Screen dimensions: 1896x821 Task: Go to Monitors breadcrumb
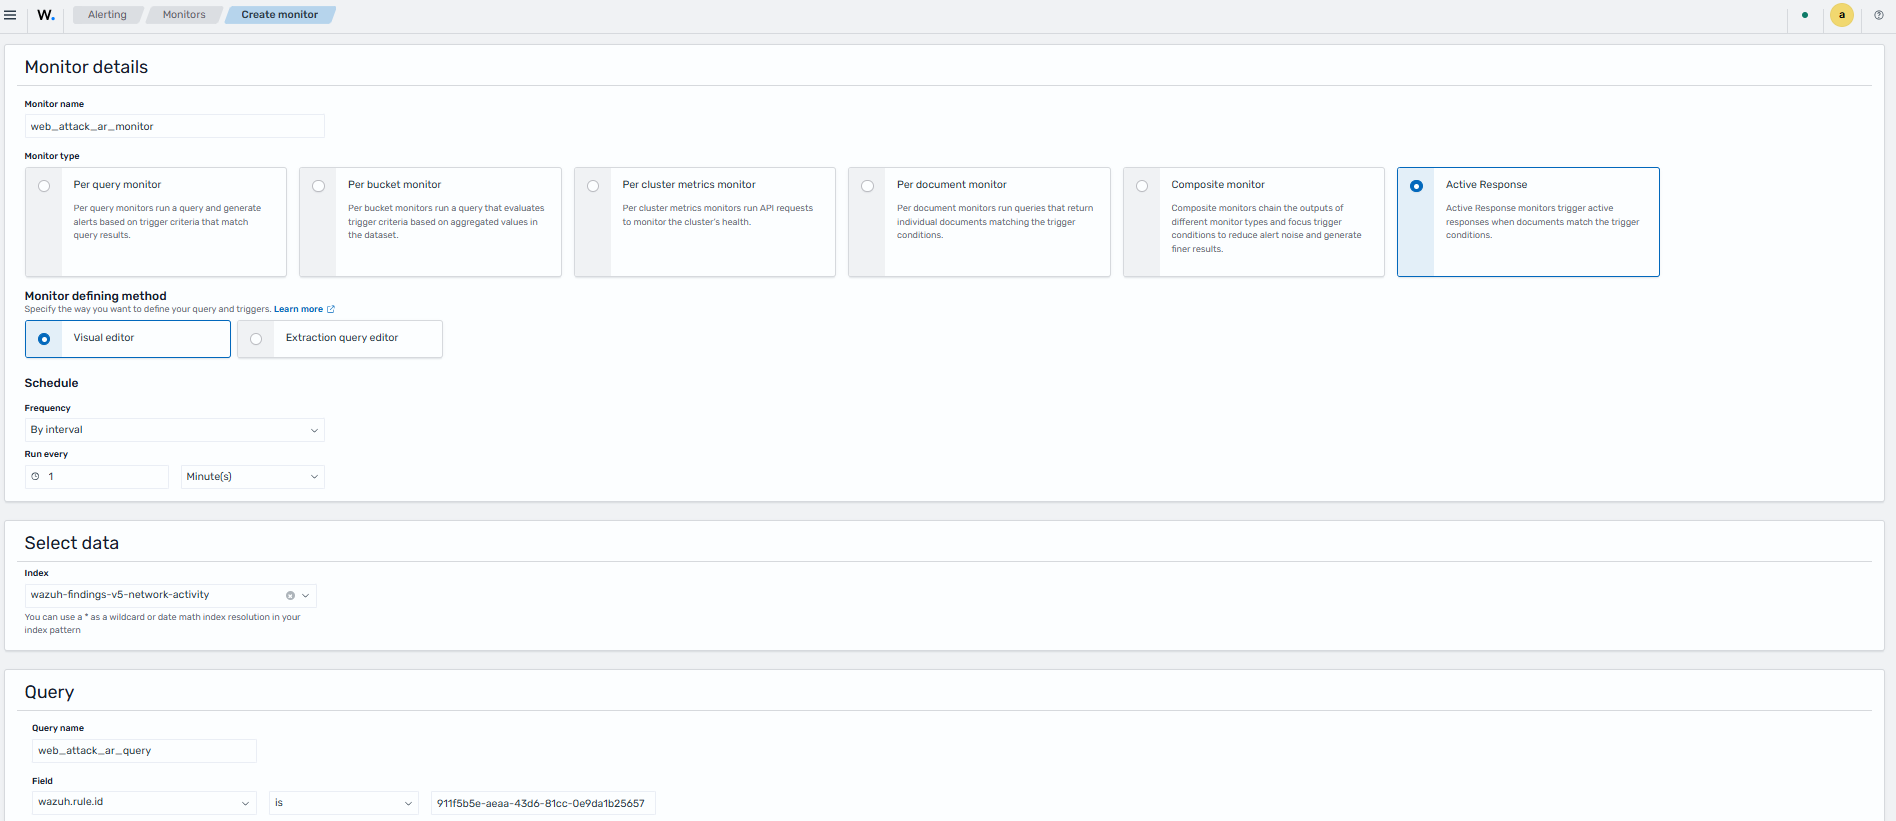[x=184, y=15]
